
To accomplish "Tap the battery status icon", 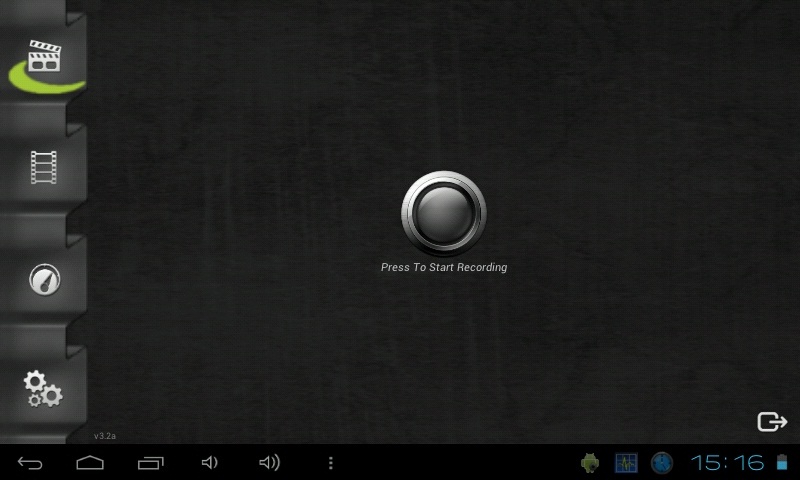I will 782,462.
